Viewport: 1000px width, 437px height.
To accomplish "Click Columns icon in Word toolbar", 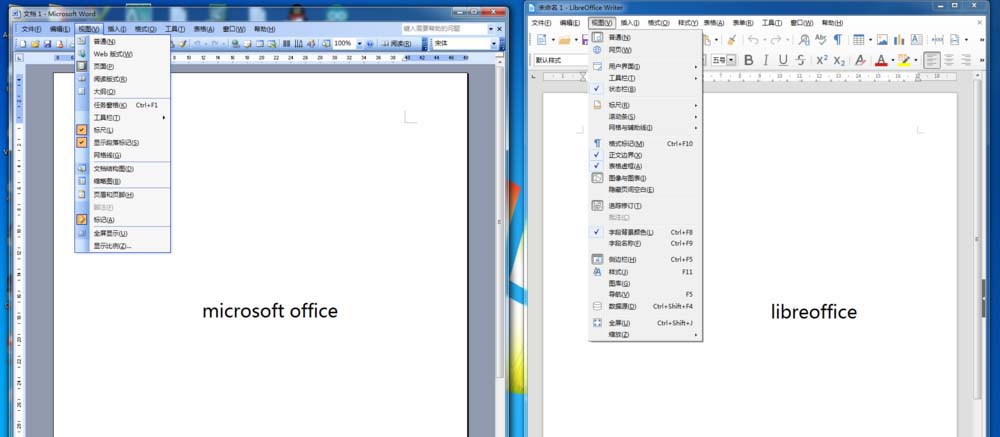I will click(x=286, y=44).
